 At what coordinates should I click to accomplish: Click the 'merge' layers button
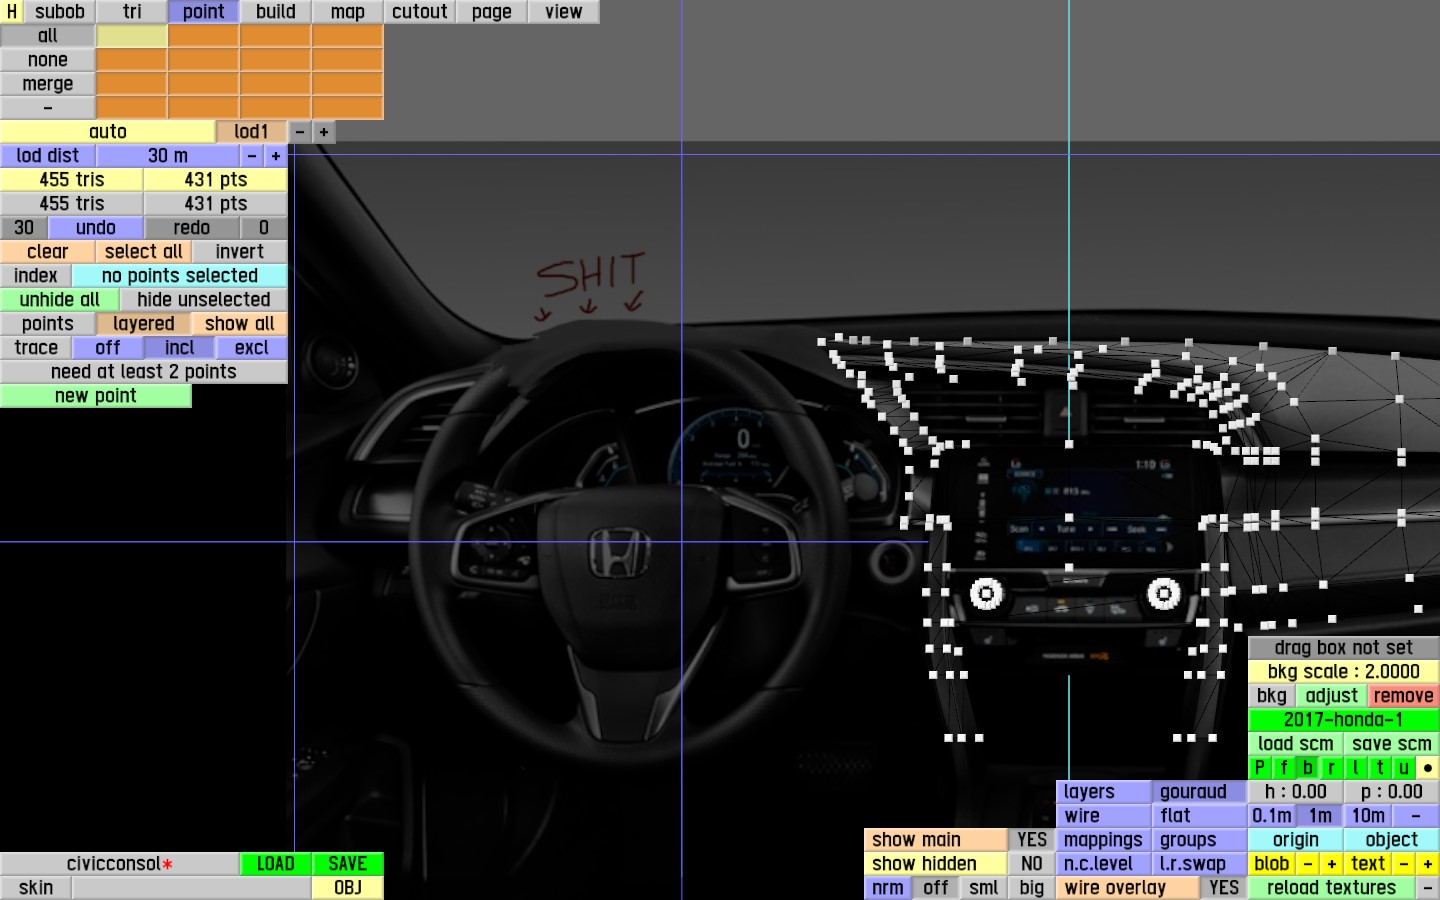[x=48, y=84]
